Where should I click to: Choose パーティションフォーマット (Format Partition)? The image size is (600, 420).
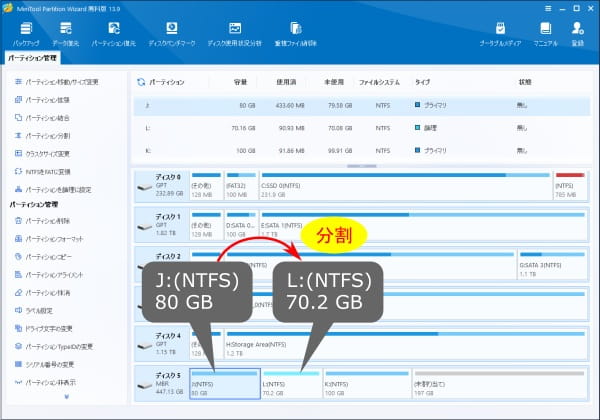point(49,239)
